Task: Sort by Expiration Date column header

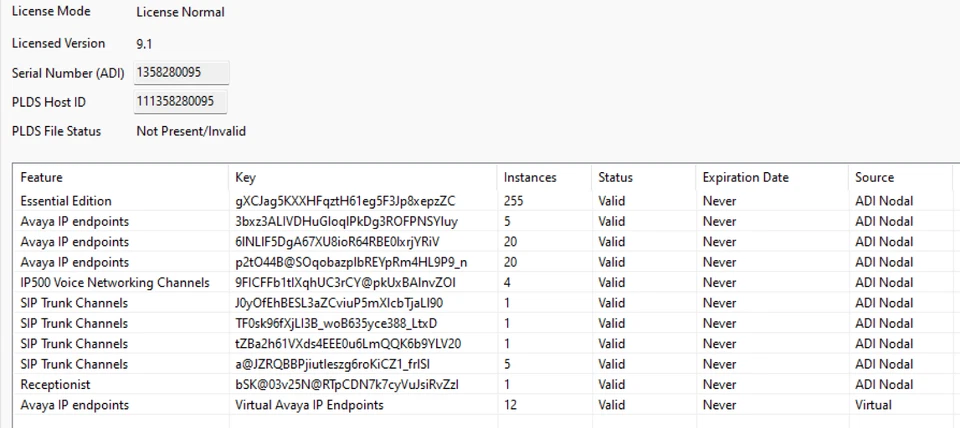Action: [x=745, y=178]
